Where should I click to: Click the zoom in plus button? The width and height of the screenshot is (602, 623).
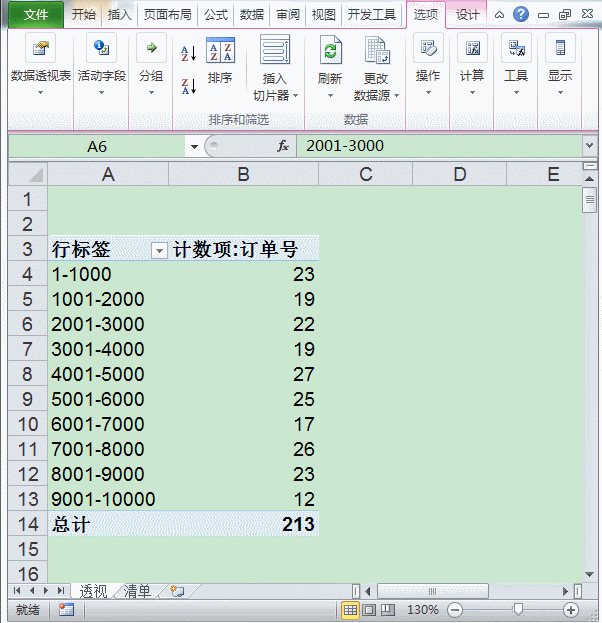(571, 609)
